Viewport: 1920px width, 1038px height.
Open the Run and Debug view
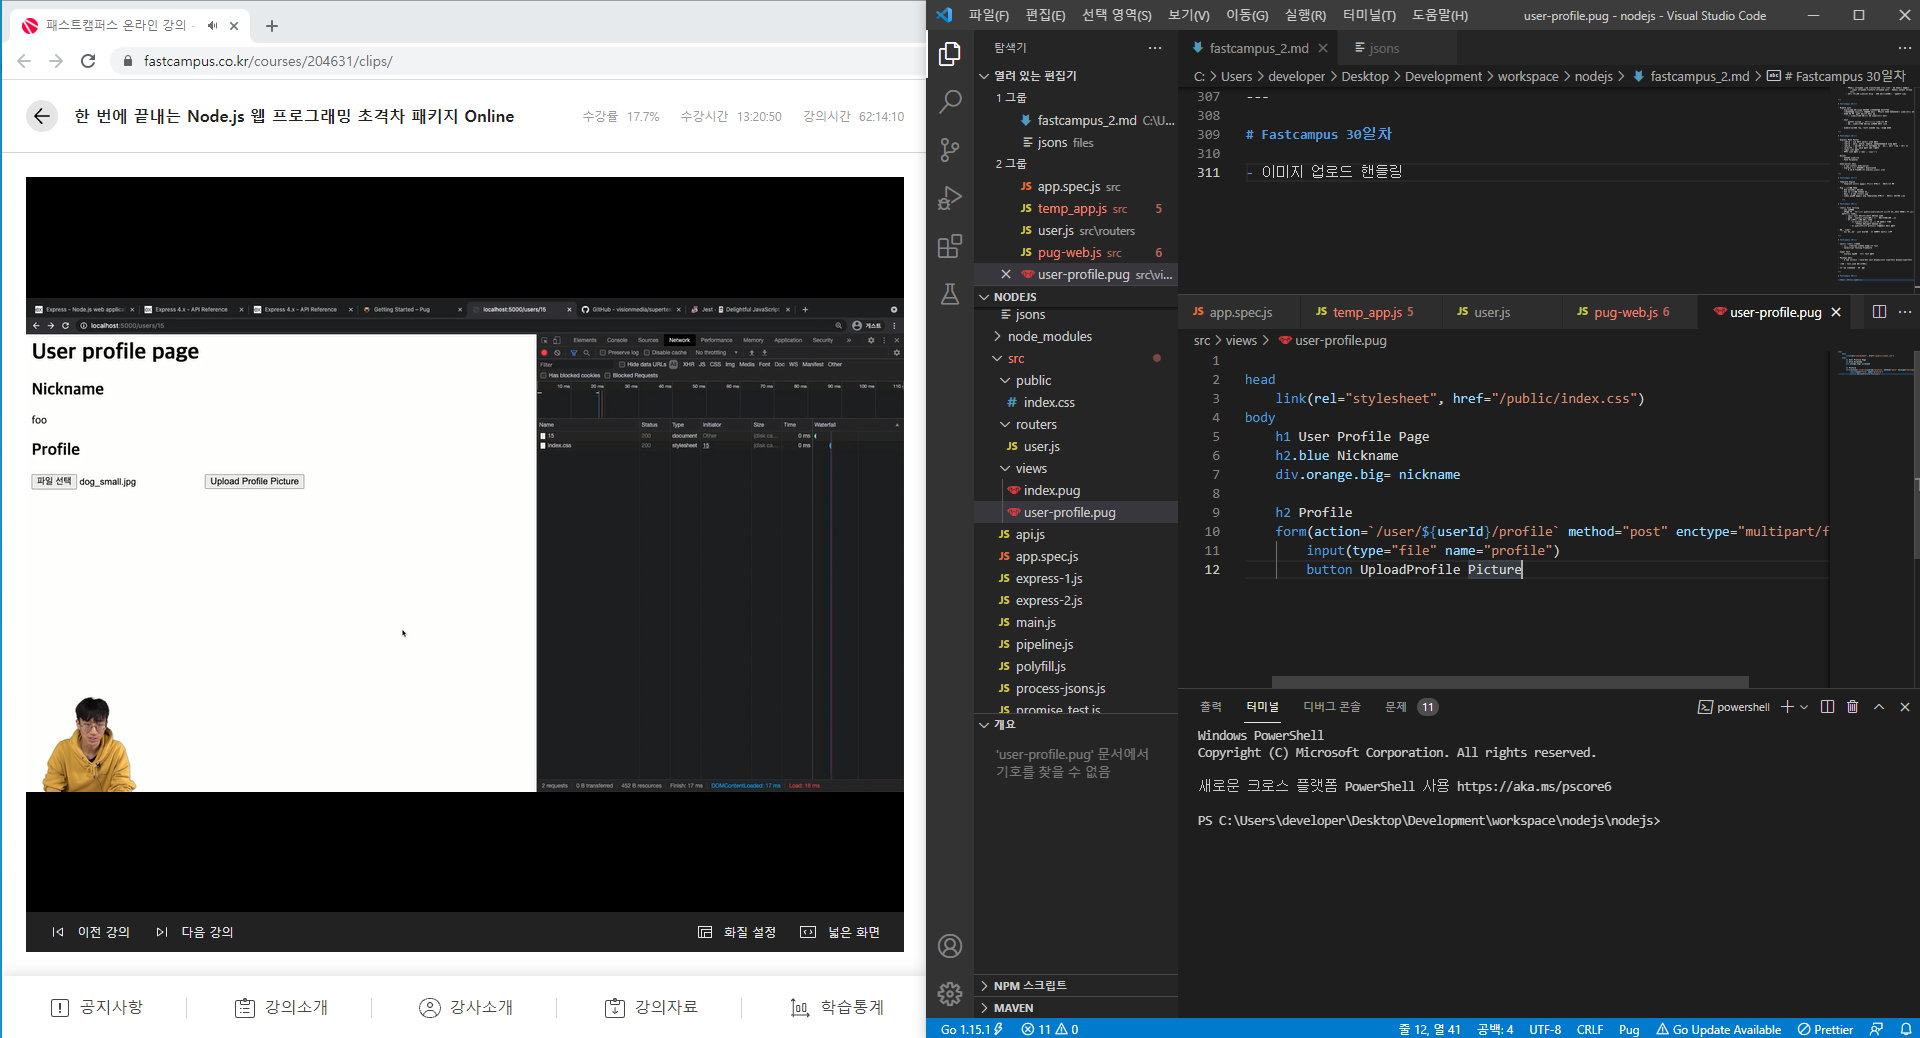tap(950, 198)
